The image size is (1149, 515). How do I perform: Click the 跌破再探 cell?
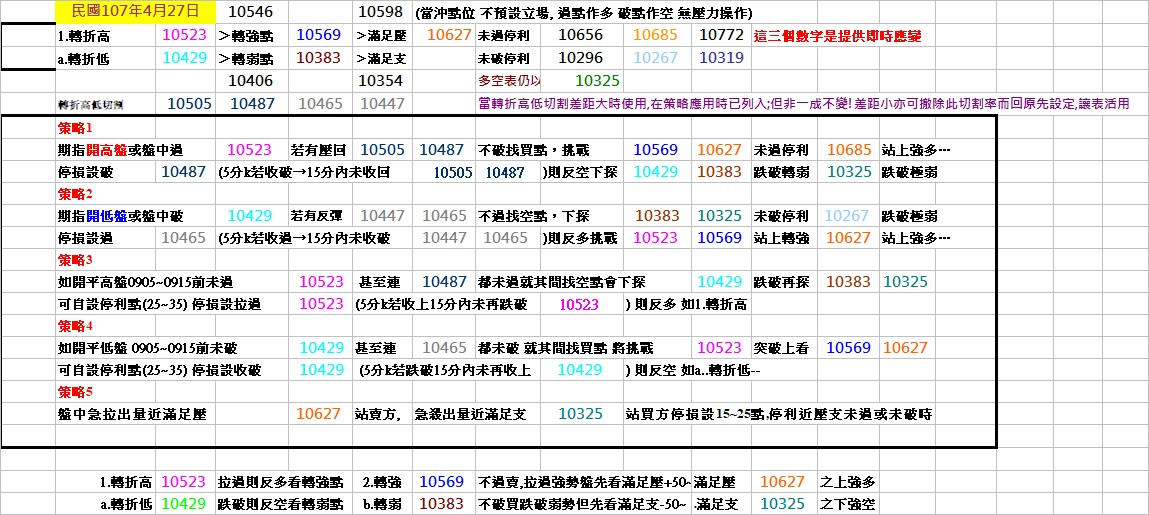(x=780, y=282)
